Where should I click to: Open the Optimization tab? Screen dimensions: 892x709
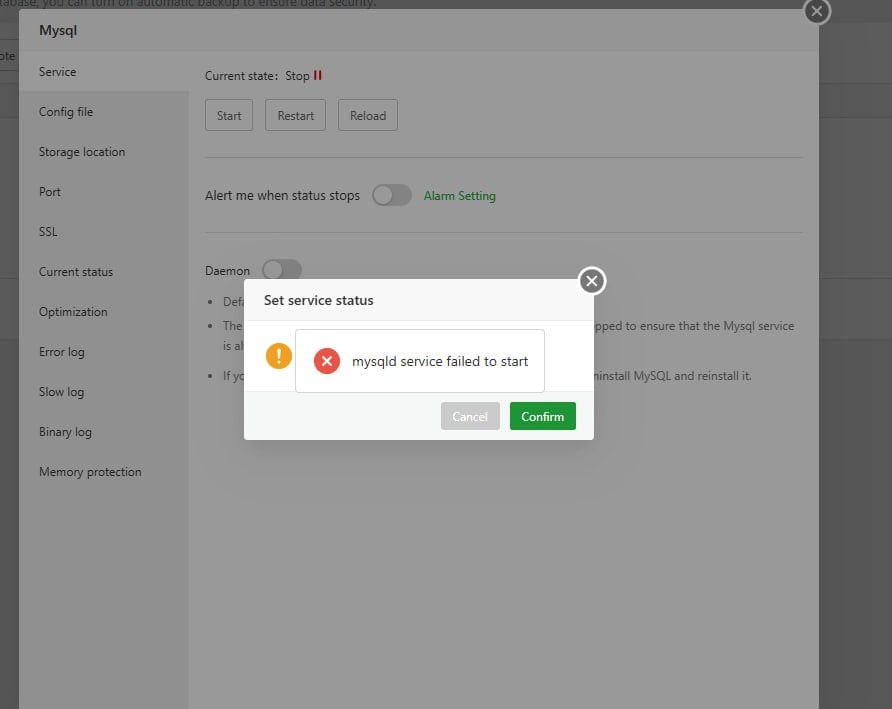point(104,312)
